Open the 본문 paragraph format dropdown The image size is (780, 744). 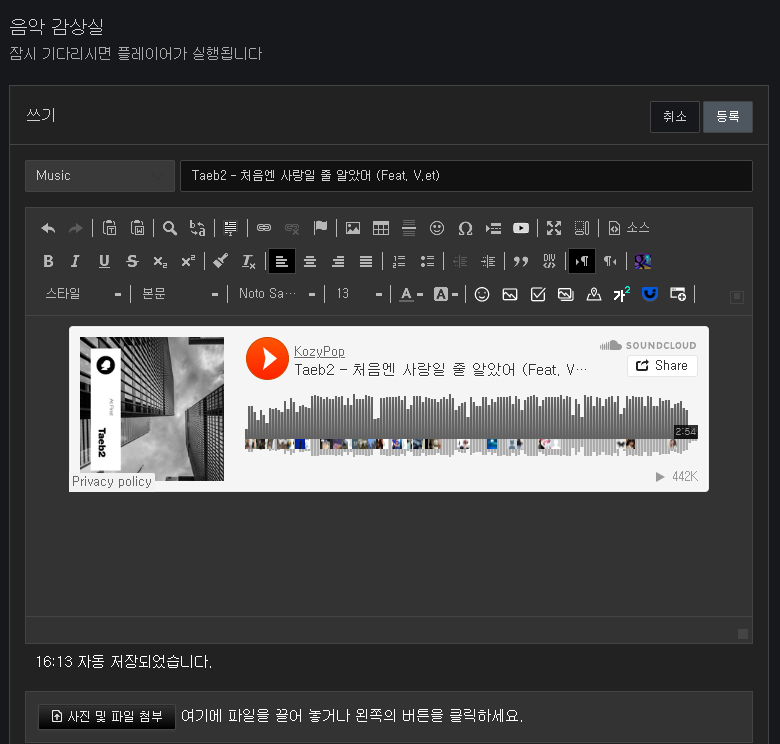coord(180,294)
